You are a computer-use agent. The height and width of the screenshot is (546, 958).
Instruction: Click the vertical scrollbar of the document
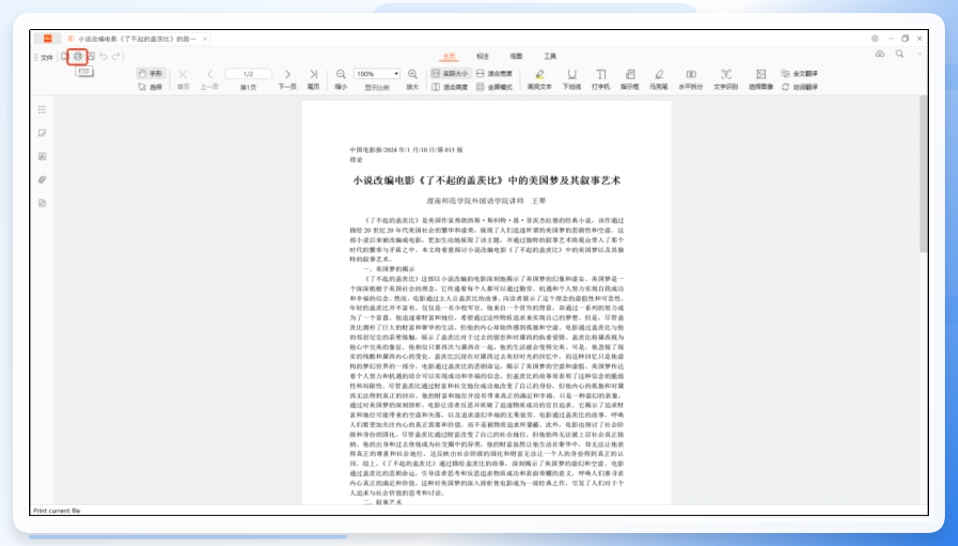[923, 174]
